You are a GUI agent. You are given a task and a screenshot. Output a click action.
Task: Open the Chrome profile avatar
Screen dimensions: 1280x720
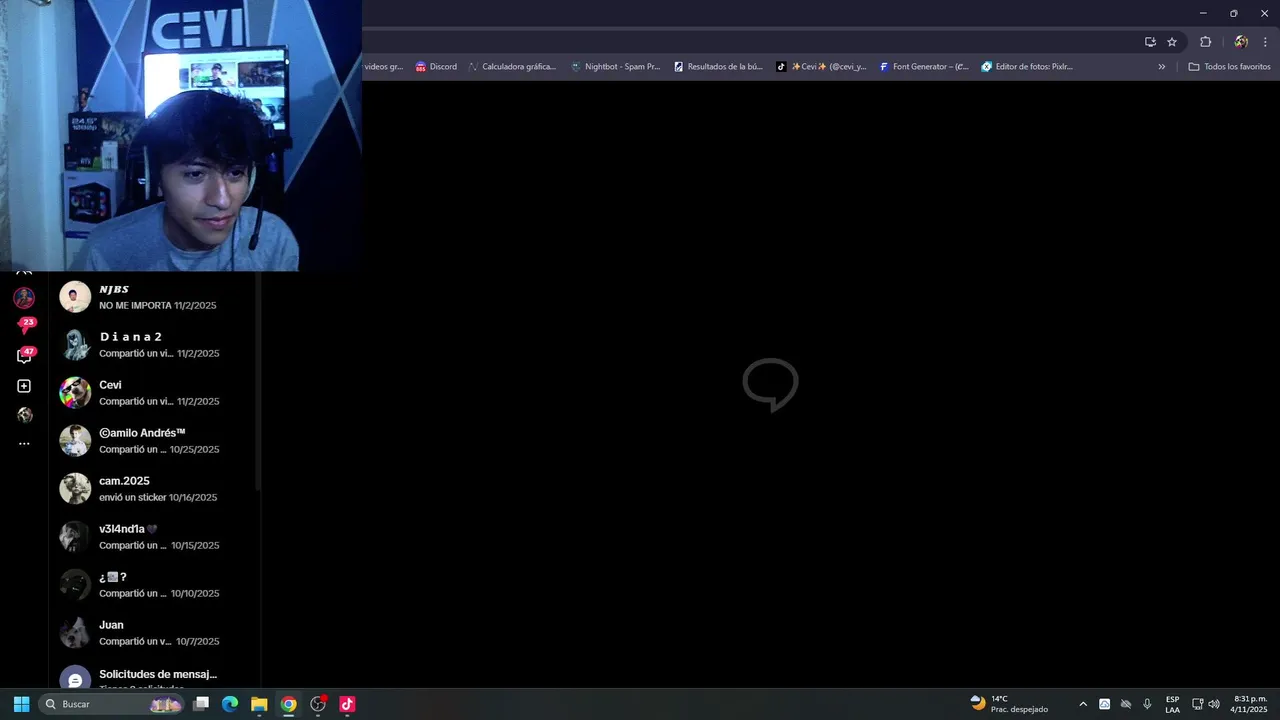pos(1241,42)
